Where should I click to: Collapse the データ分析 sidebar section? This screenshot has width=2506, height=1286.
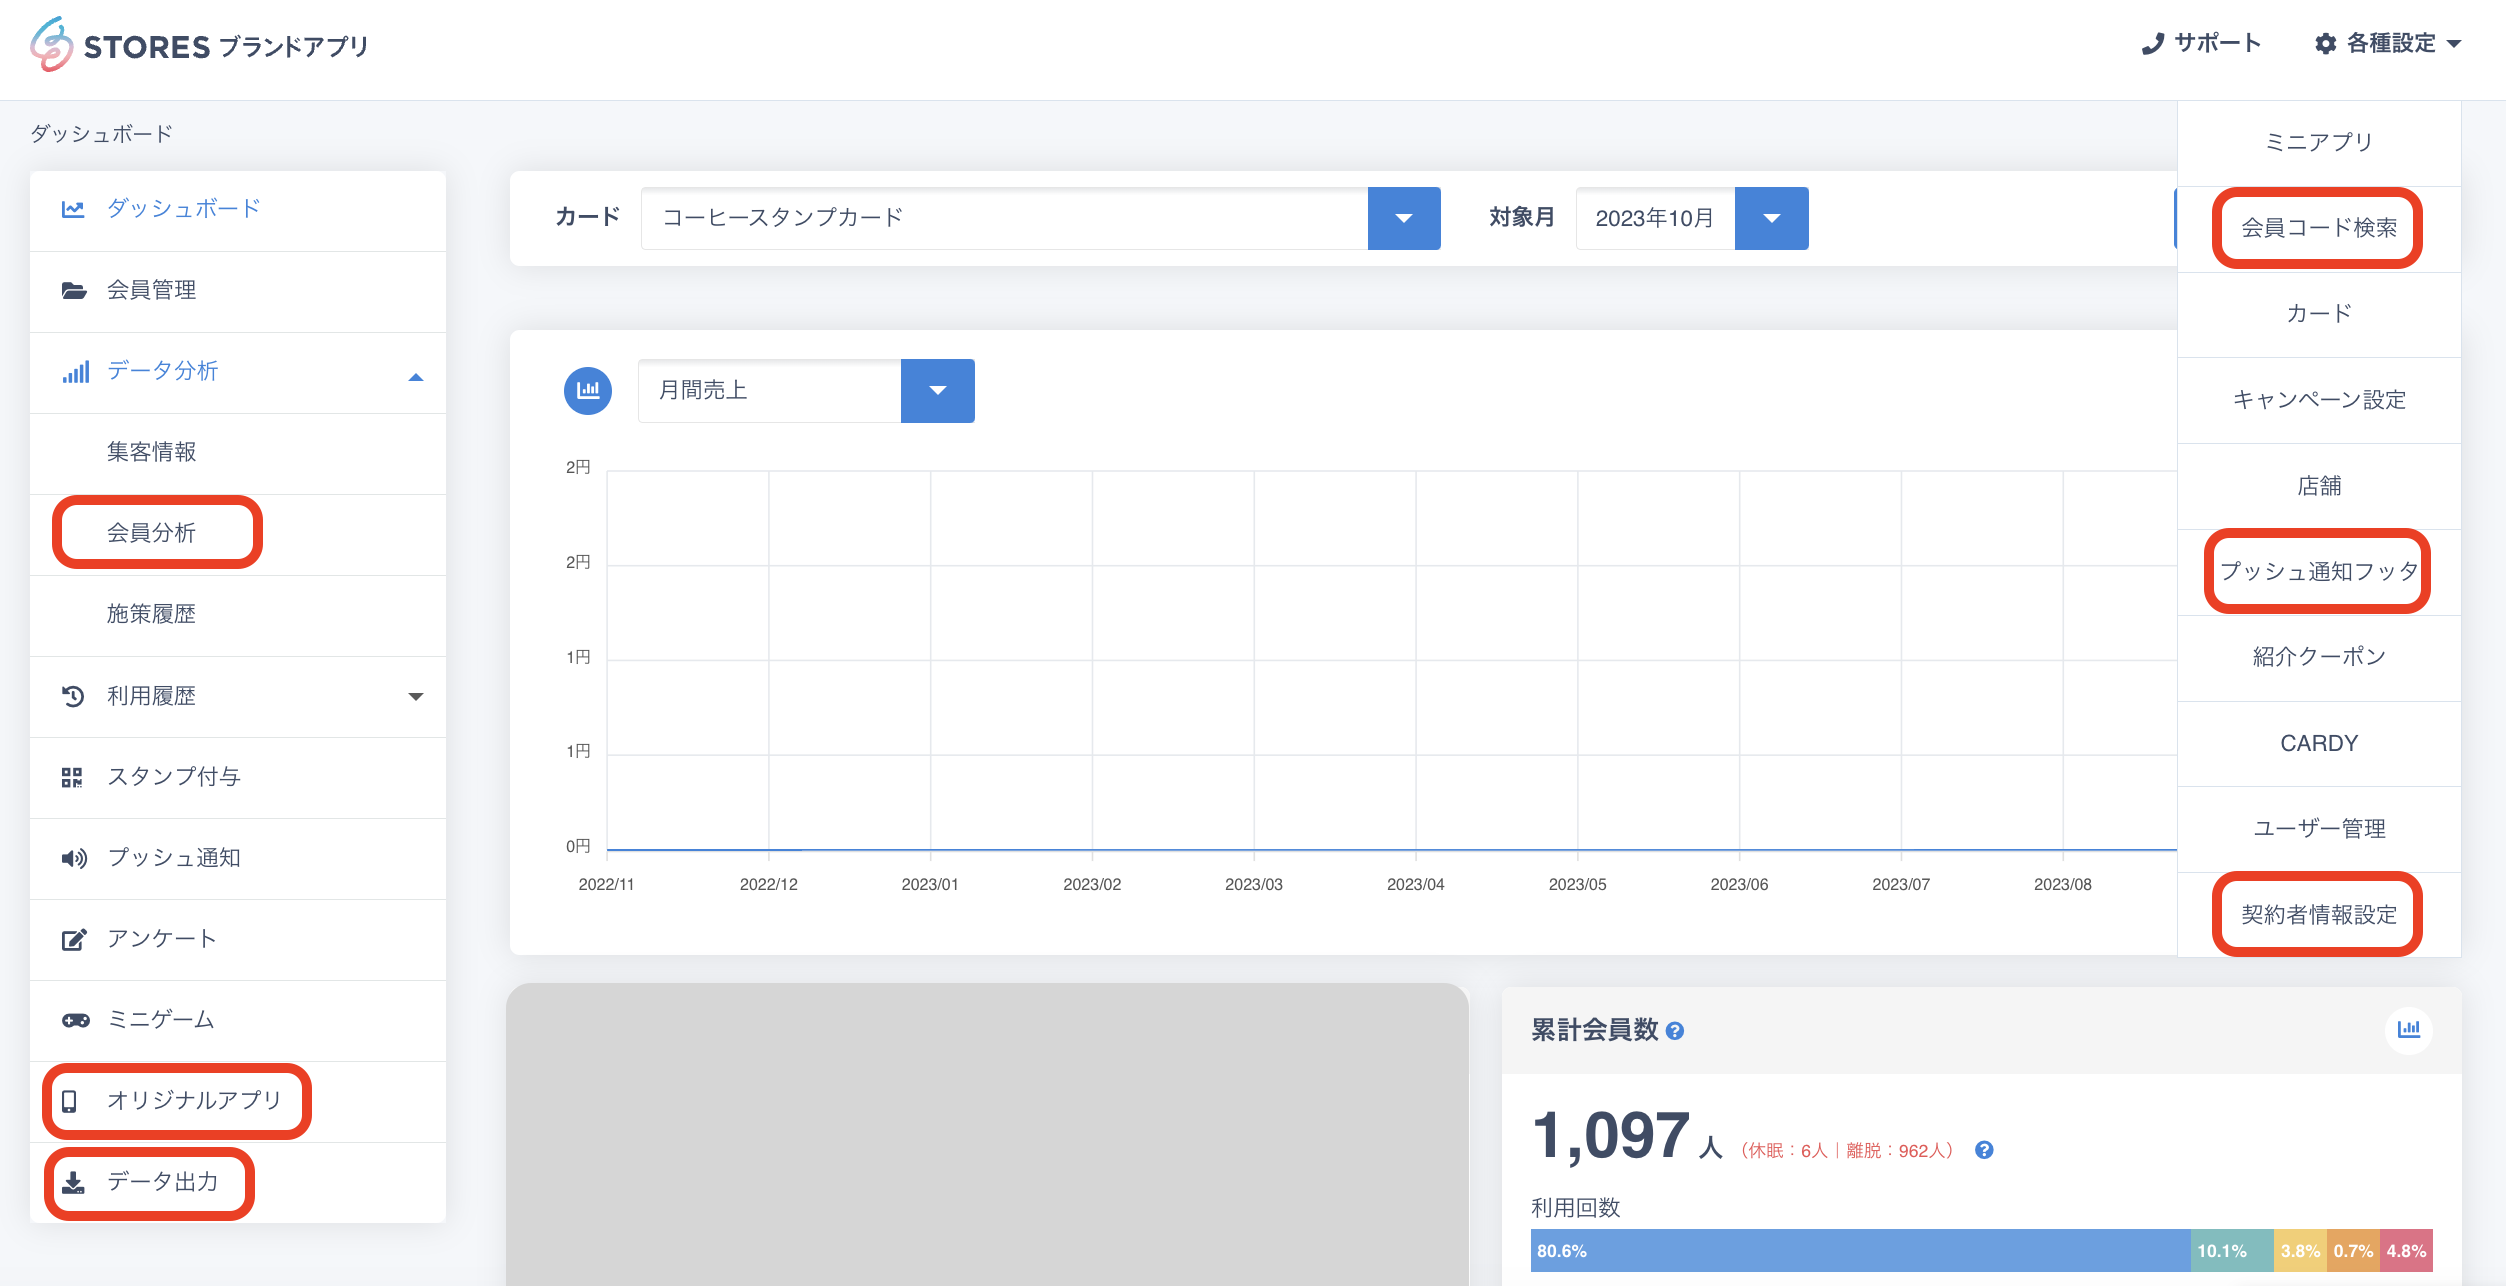(x=416, y=377)
